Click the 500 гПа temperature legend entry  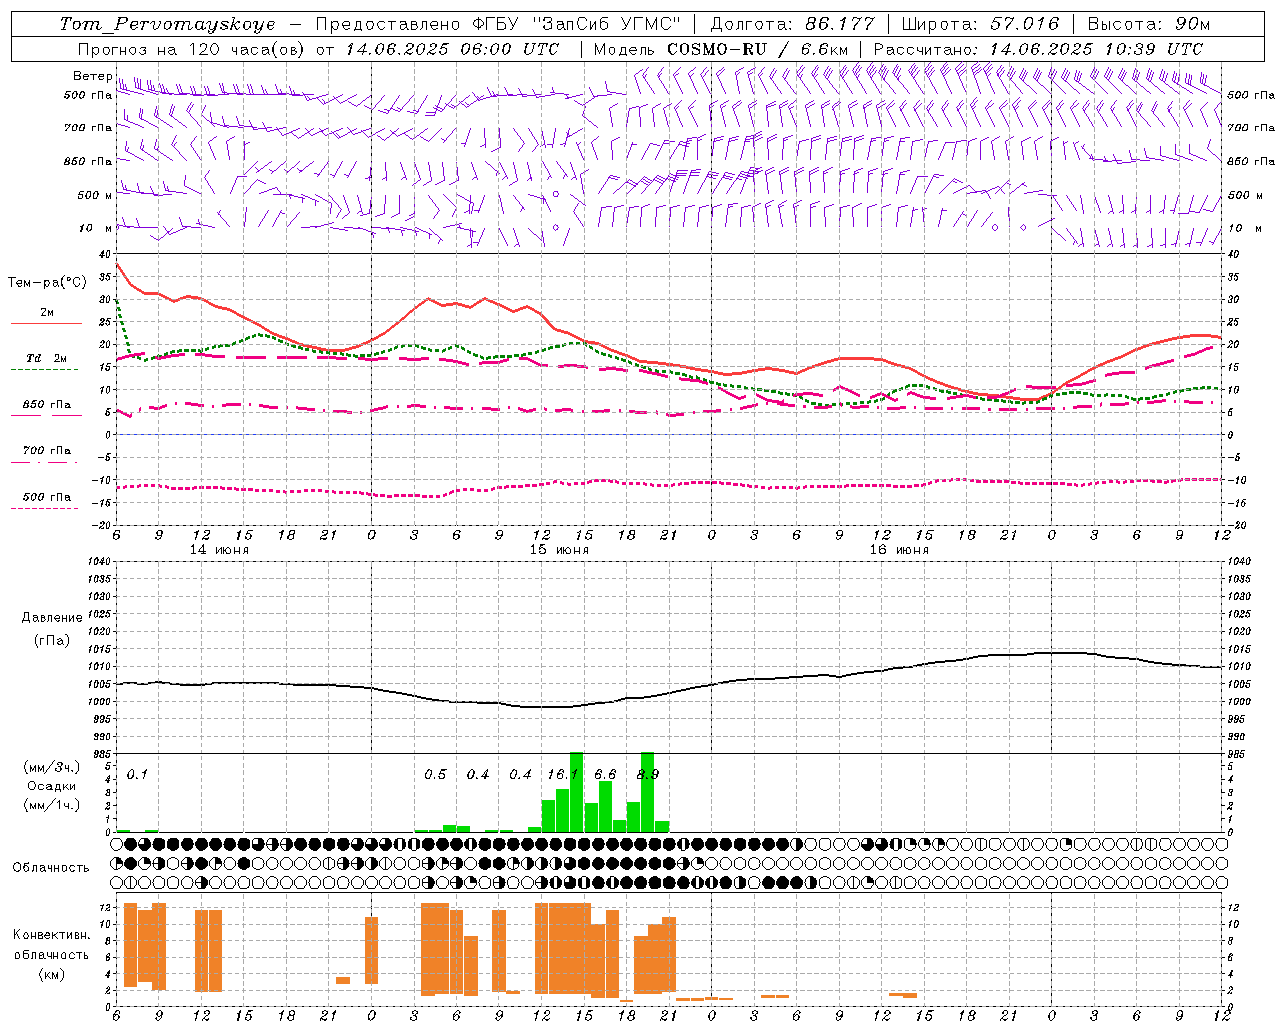click(x=47, y=497)
